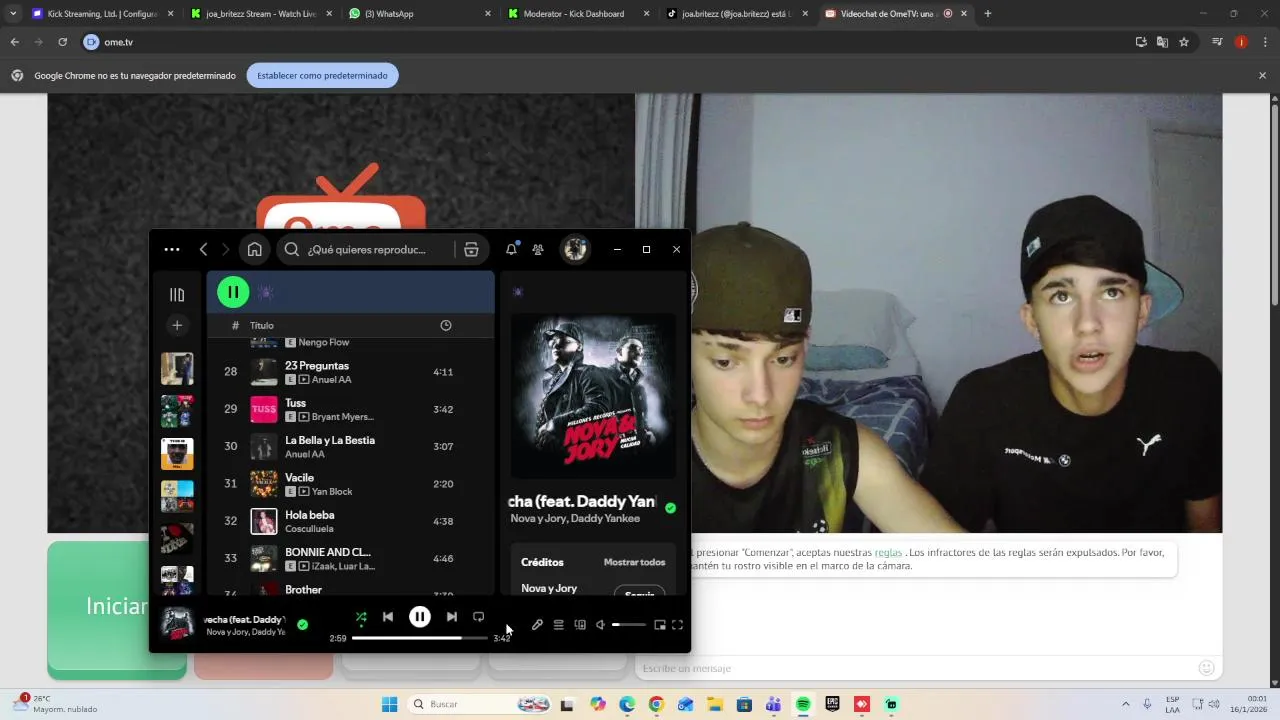The image size is (1280, 720).
Task: Seek on Spotify song progress bar
Action: [x=420, y=638]
